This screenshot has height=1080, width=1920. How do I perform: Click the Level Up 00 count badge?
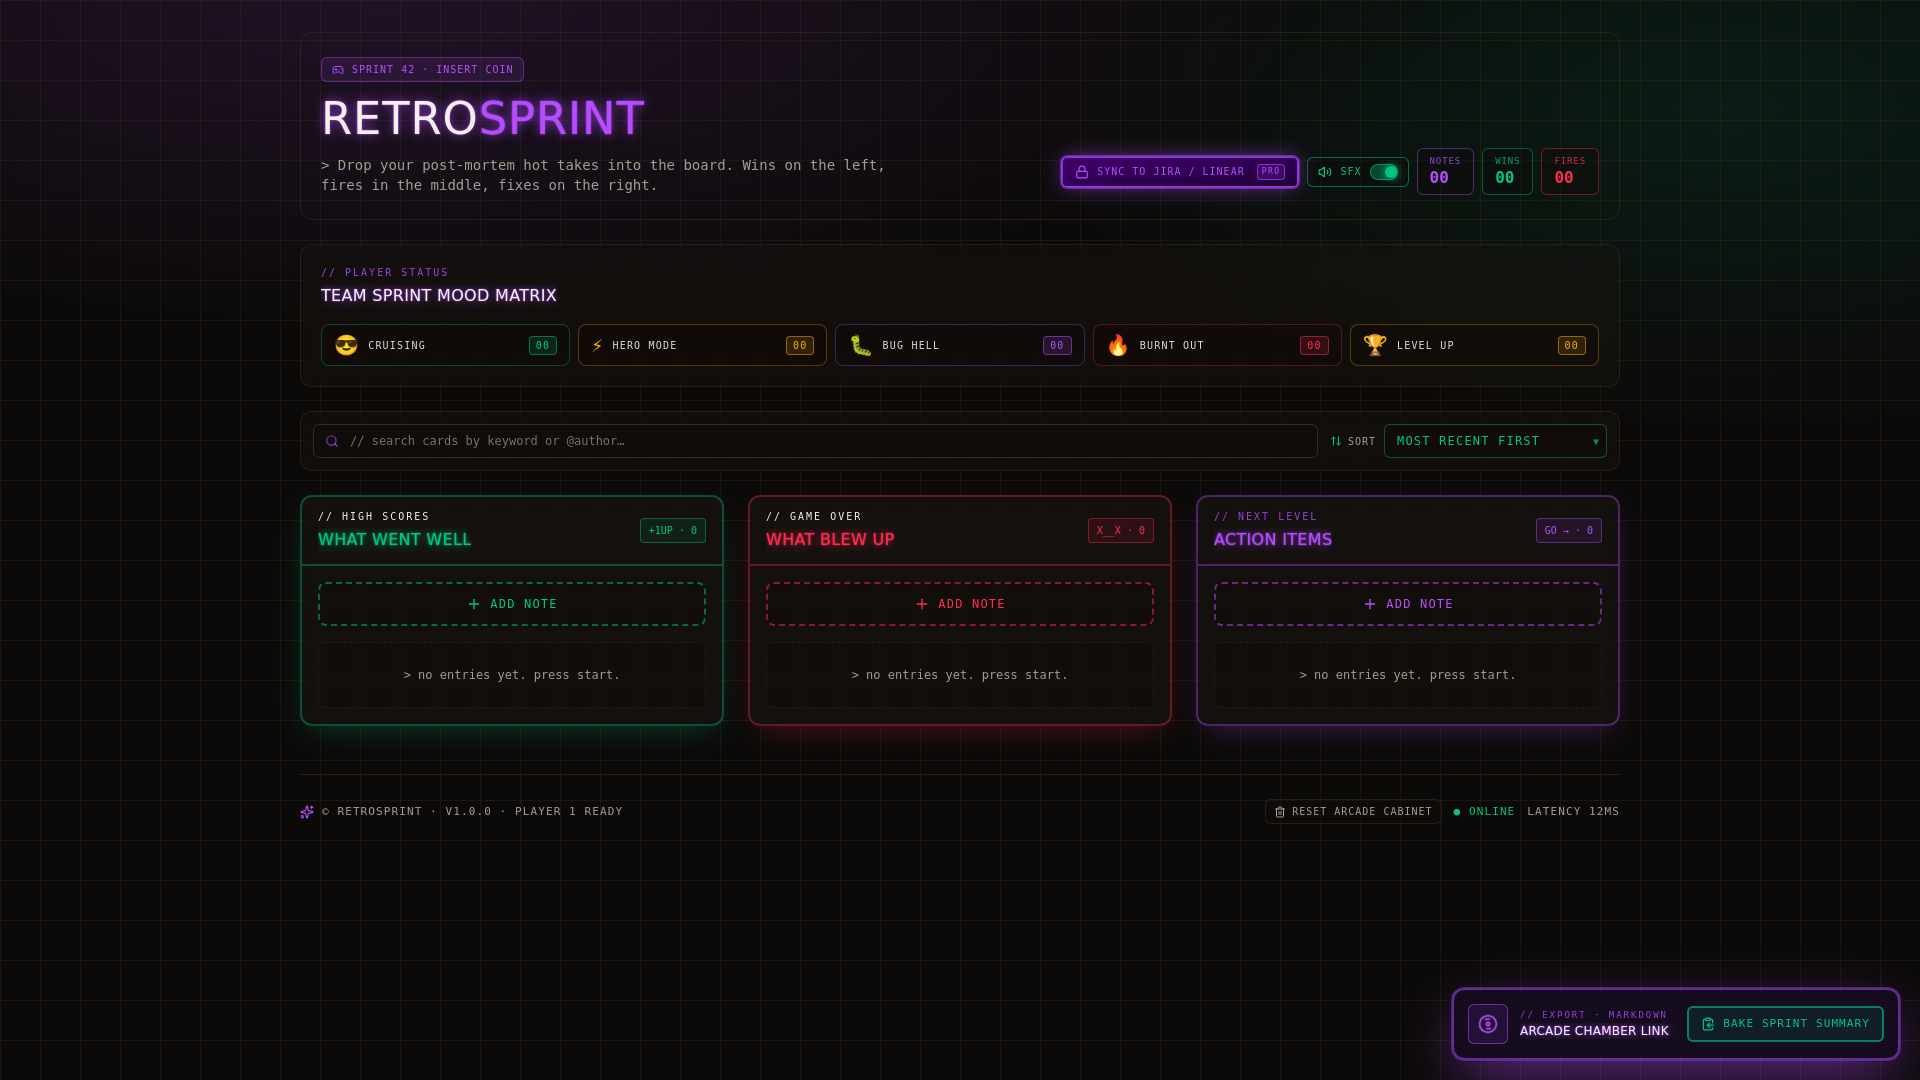pyautogui.click(x=1572, y=345)
